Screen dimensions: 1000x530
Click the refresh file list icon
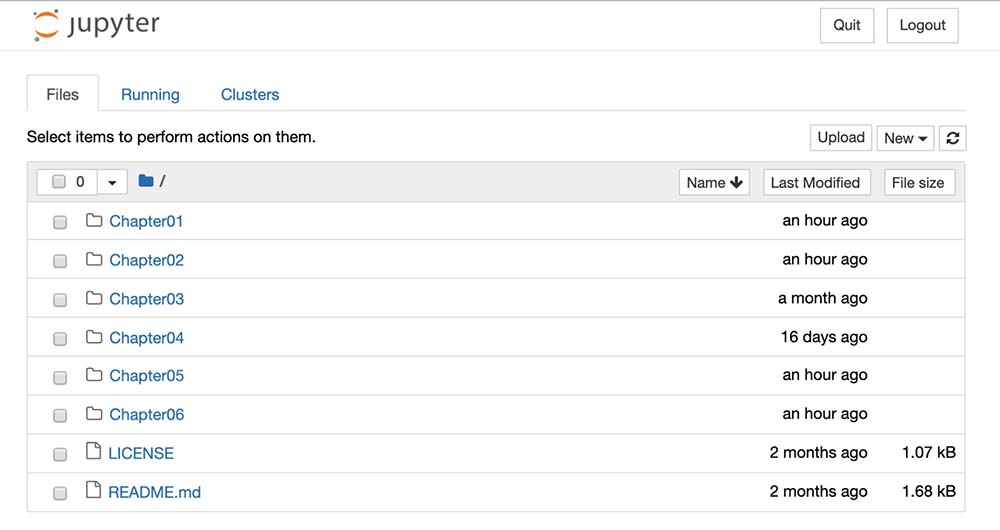952,138
